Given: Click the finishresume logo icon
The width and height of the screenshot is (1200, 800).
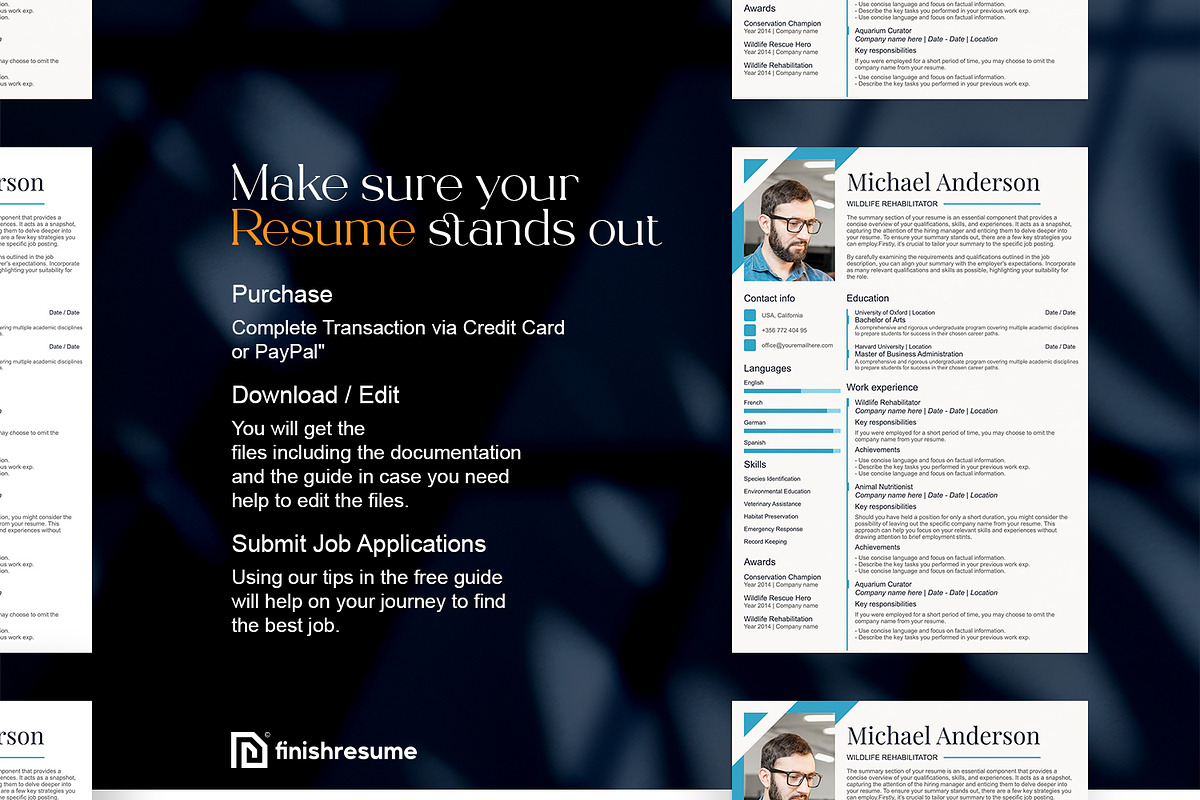Looking at the screenshot, I should pyautogui.click(x=249, y=750).
